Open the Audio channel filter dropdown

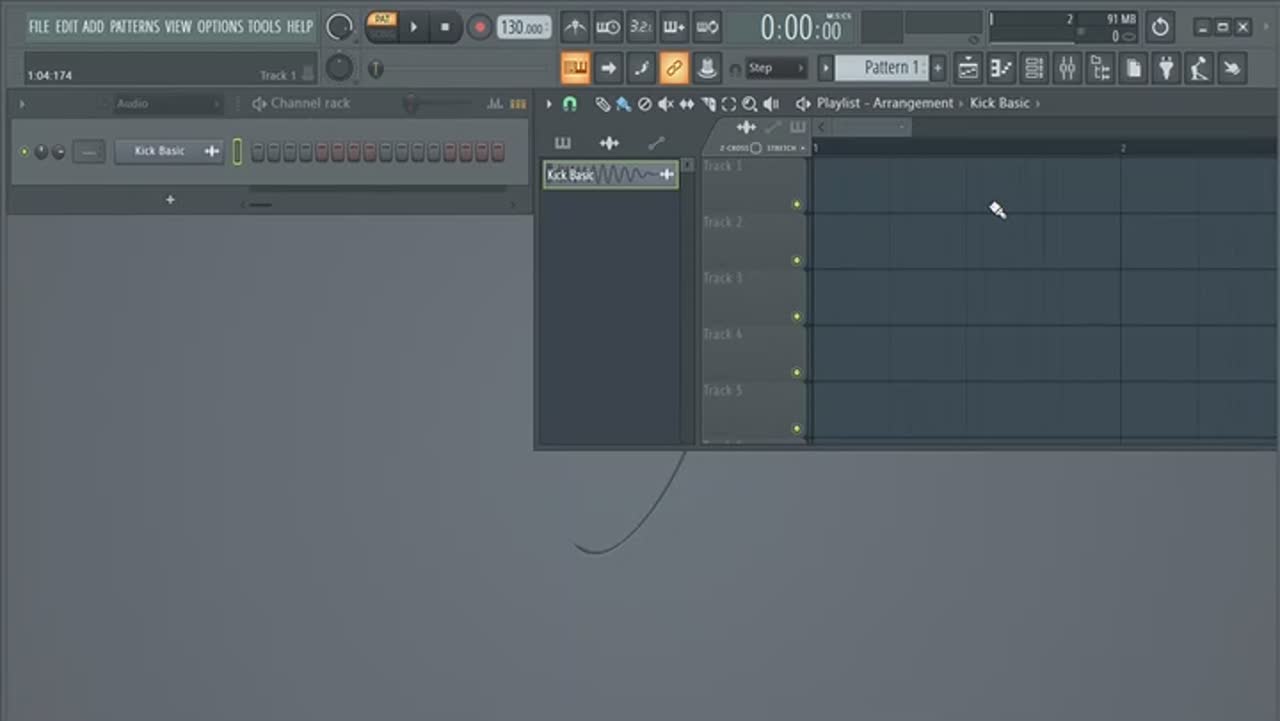167,104
